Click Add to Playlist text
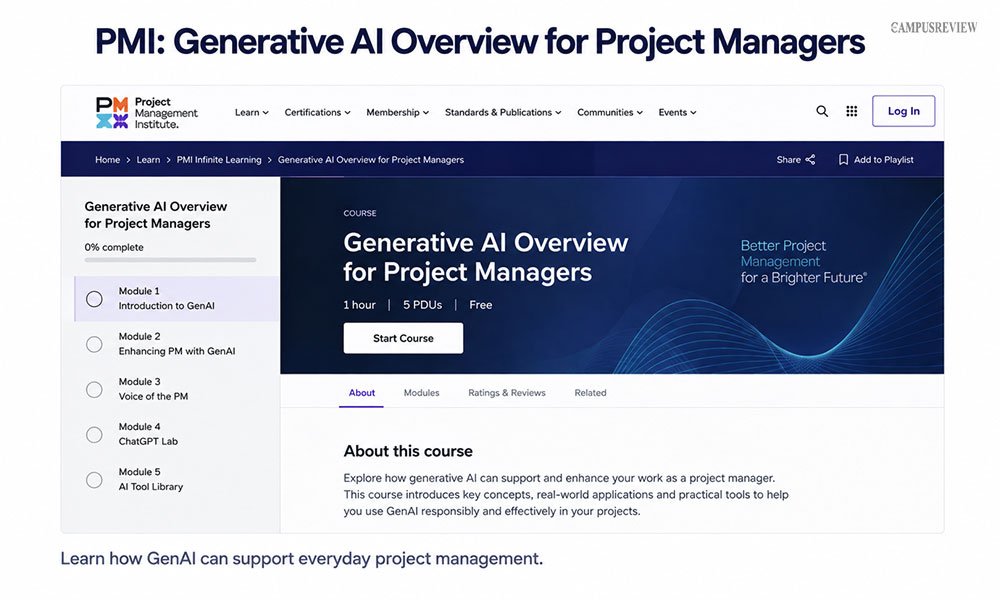Screen dimensions: 1000x600 click(x=884, y=159)
